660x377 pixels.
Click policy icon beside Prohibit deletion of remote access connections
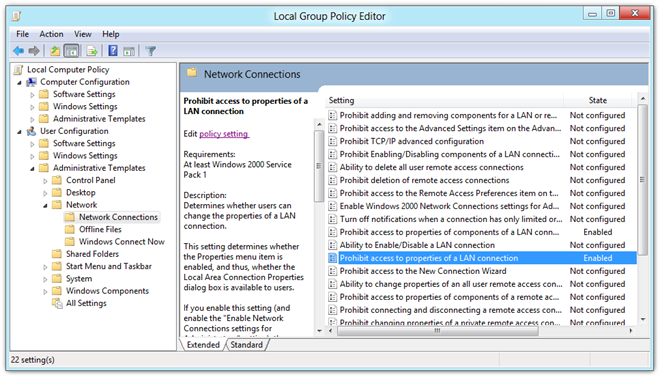333,181
